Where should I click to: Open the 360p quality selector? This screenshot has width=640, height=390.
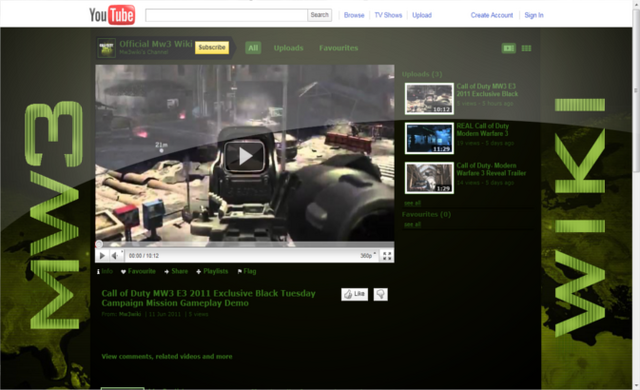click(367, 256)
